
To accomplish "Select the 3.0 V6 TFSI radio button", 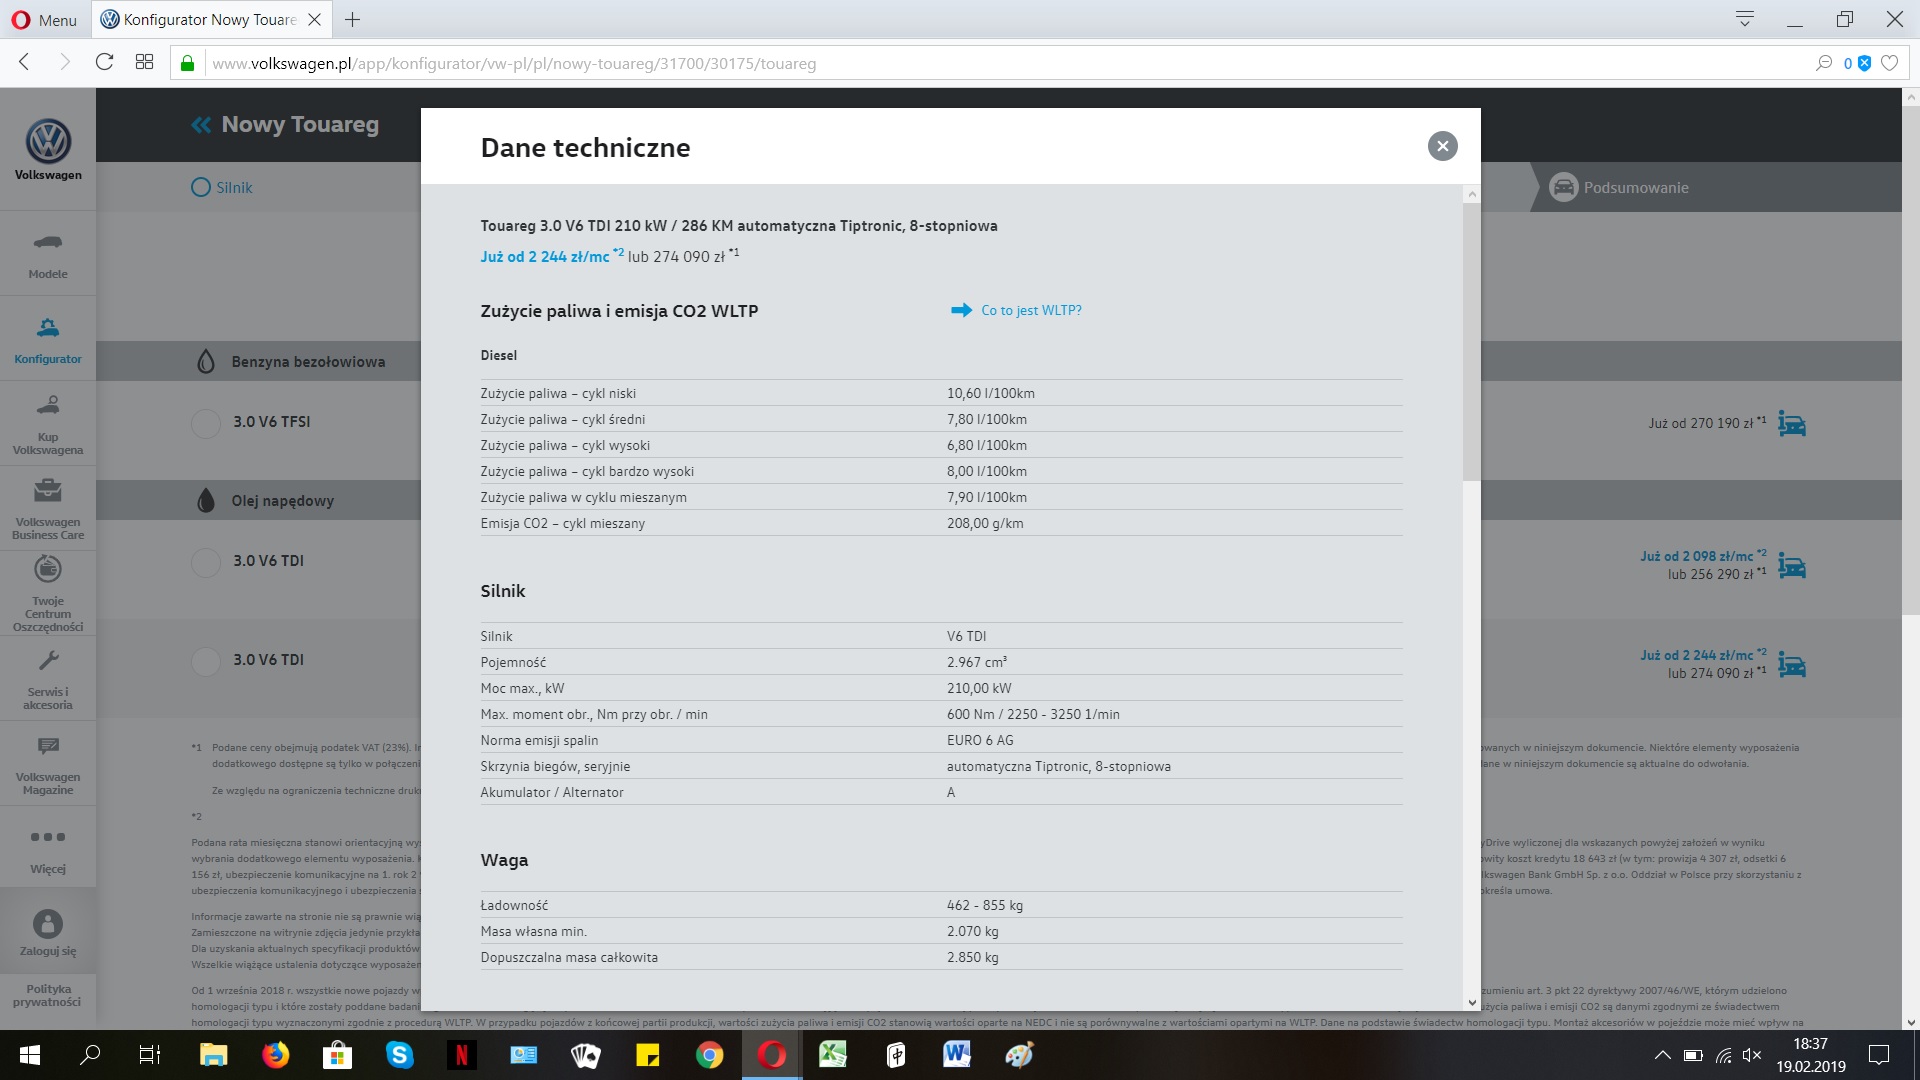I will [x=206, y=423].
